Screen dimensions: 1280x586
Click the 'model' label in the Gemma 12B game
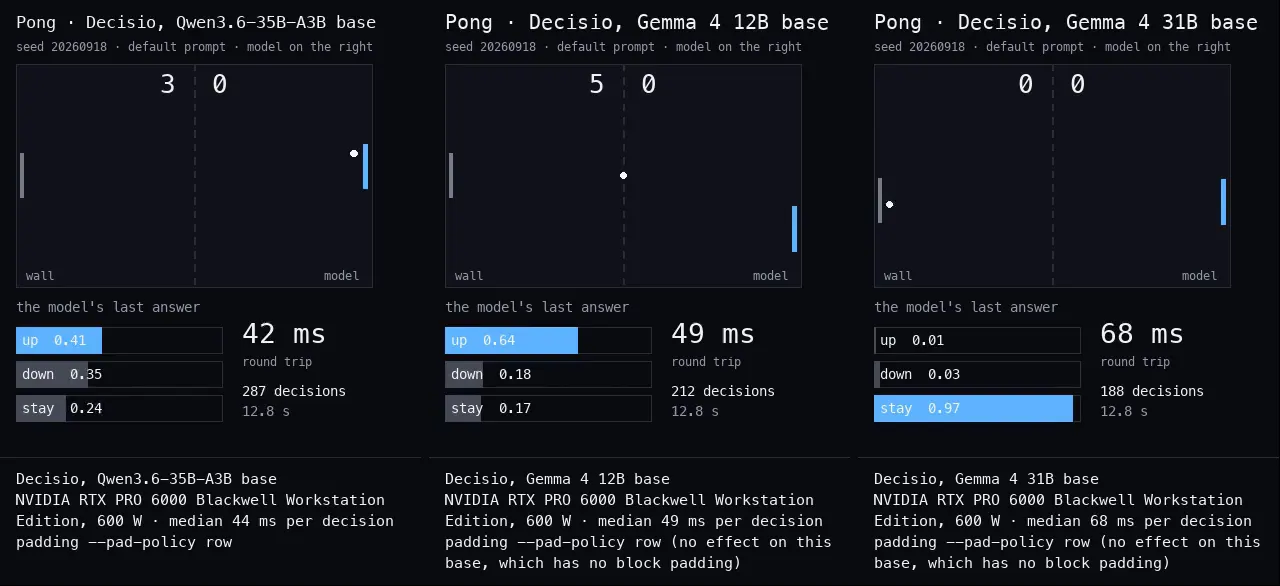pos(770,276)
